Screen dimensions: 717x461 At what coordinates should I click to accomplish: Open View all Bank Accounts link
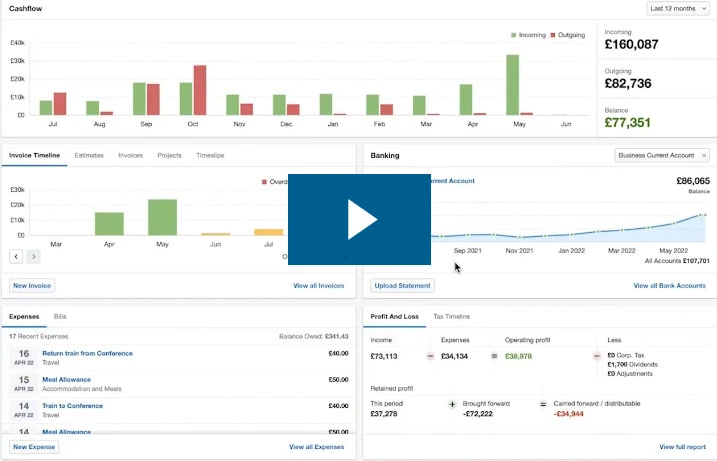669,285
